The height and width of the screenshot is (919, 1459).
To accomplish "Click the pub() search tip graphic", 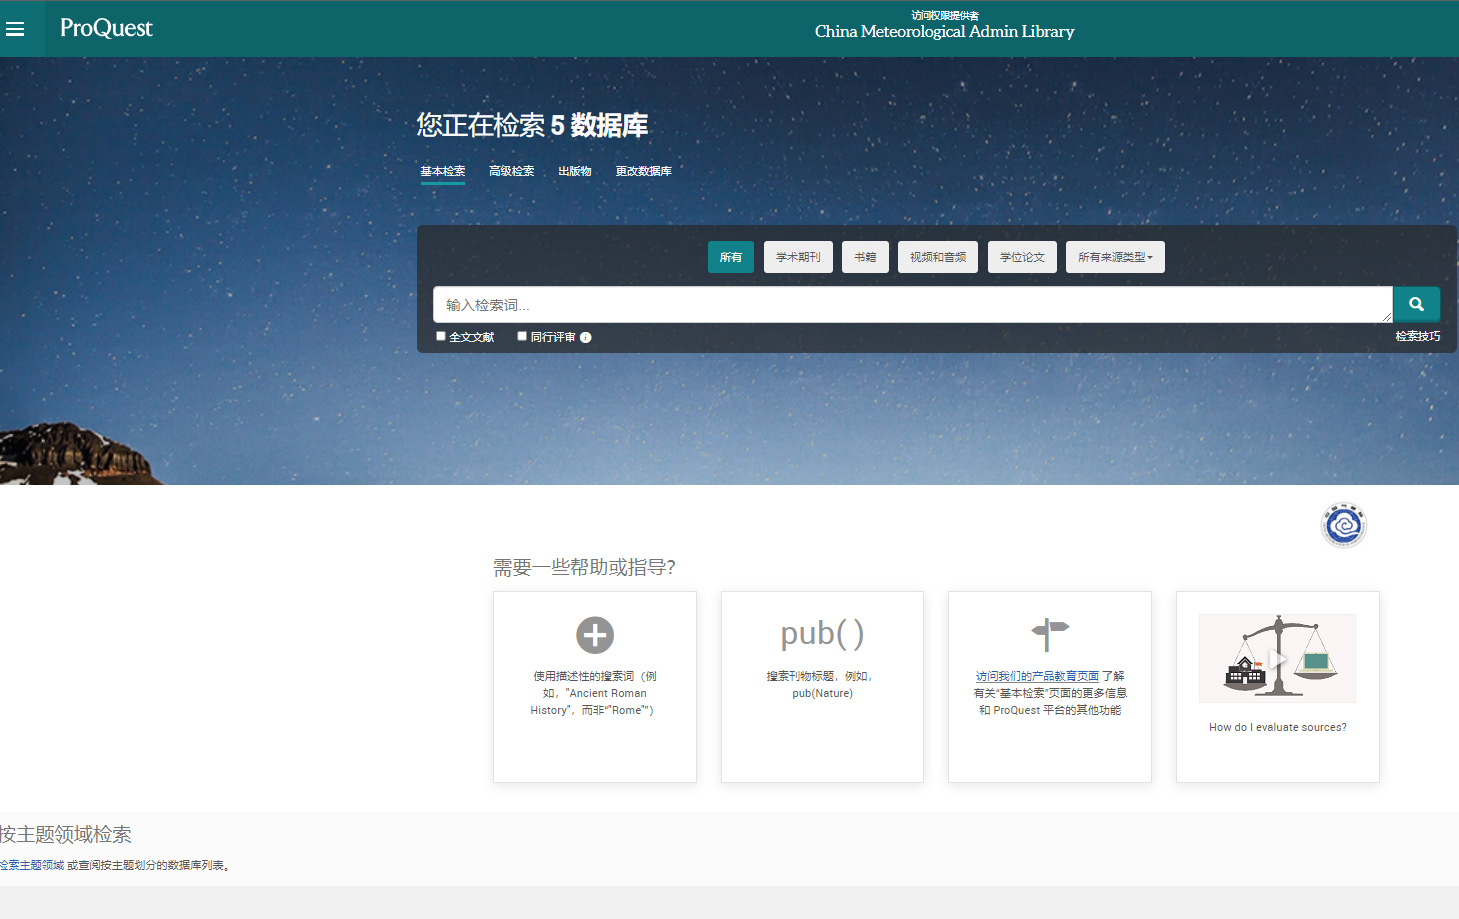I will point(822,634).
